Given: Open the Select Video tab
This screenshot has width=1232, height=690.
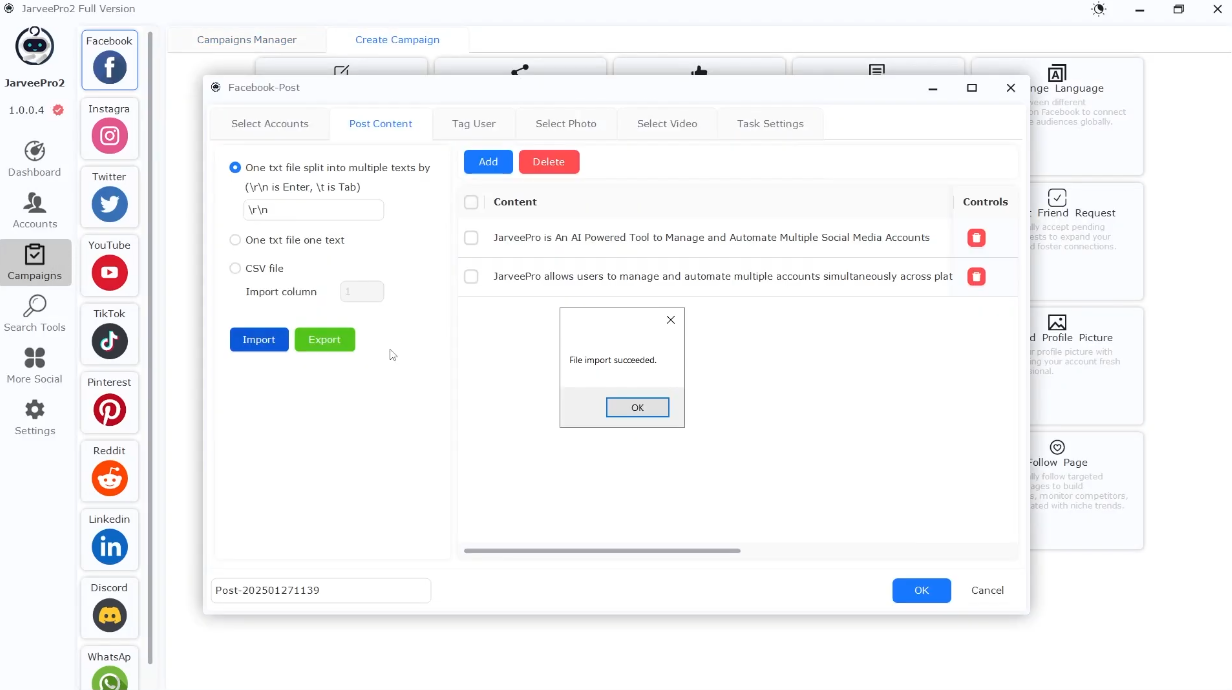Looking at the screenshot, I should coord(667,124).
